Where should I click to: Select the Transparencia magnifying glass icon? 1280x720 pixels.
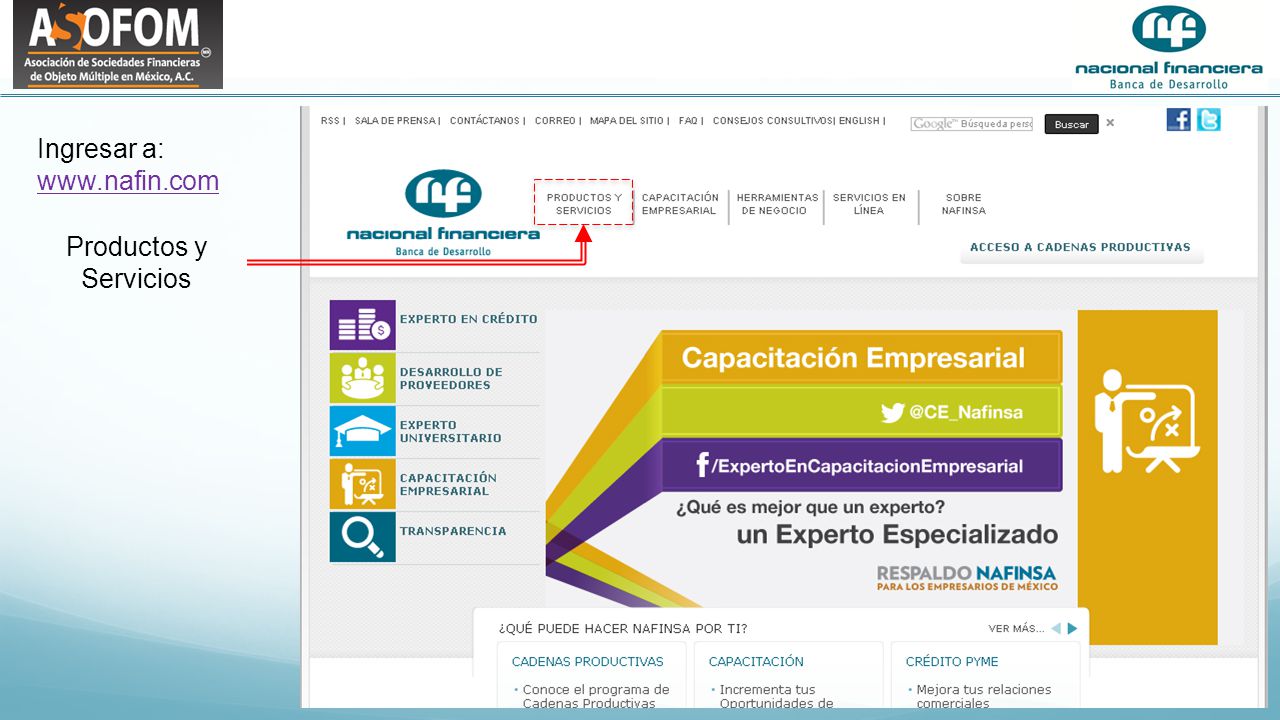[x=363, y=537]
